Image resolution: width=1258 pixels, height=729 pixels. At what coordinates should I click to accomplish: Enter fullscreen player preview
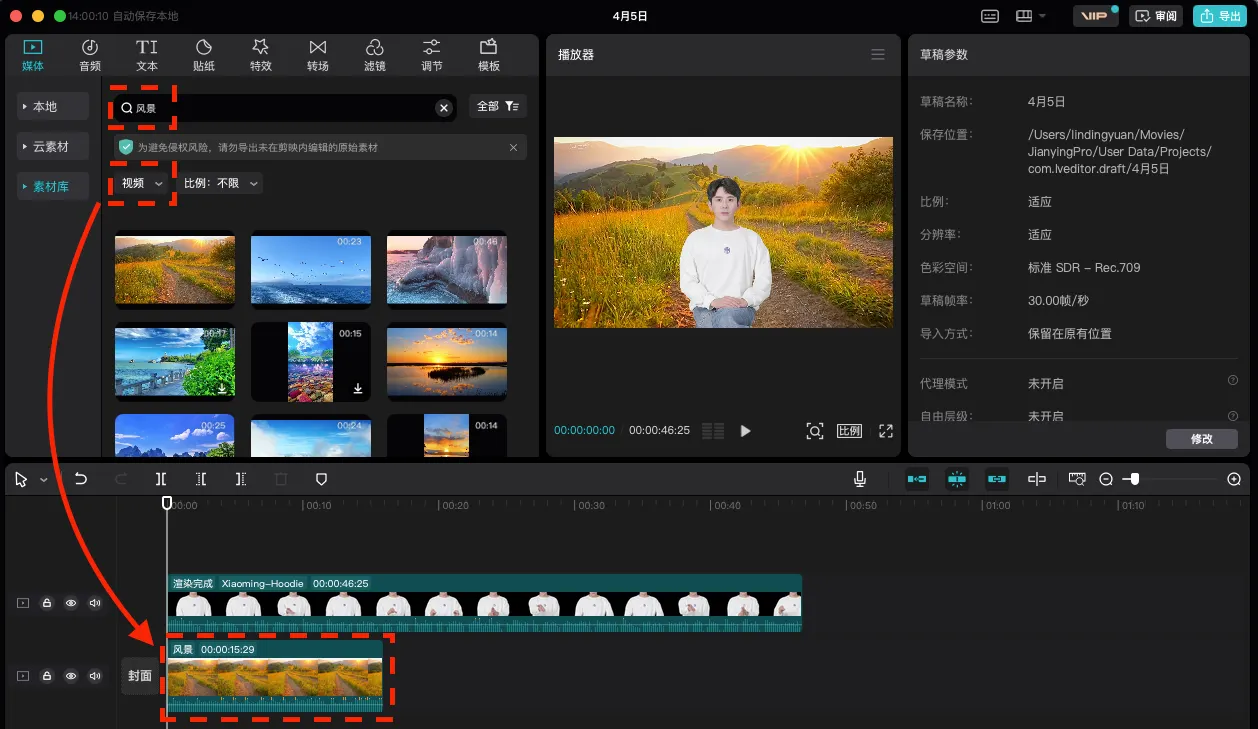[885, 431]
